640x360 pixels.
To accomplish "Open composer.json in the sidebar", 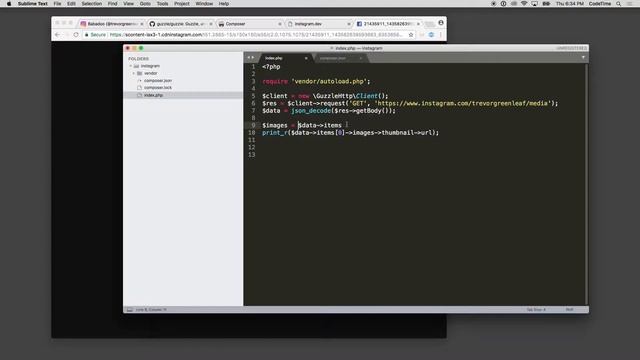I will coord(158,80).
